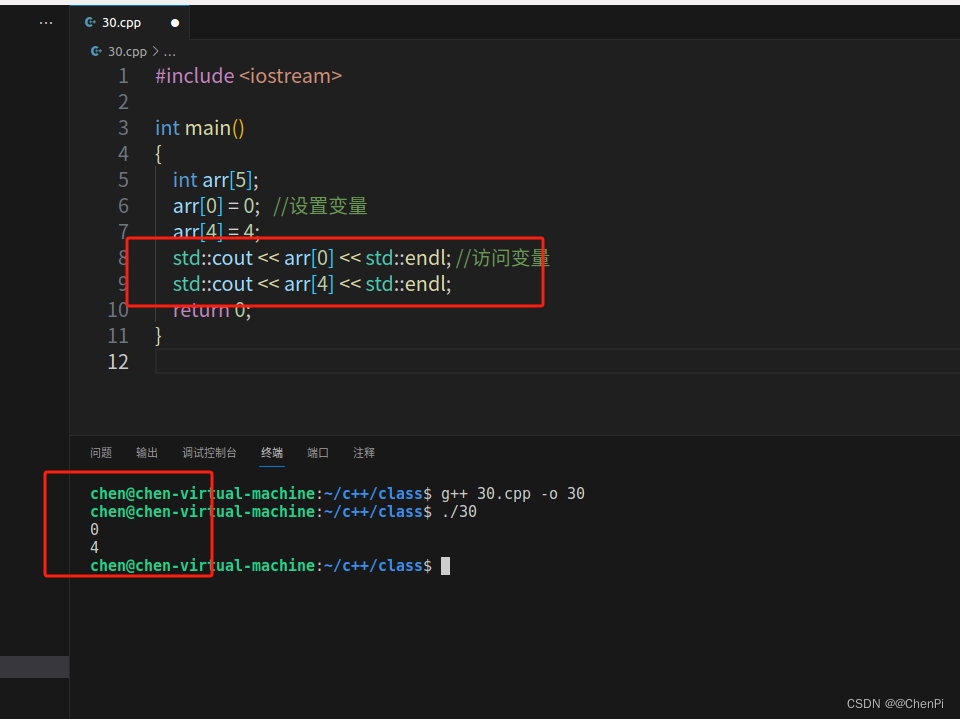Click the 'g++ 30.cpp -o 30' terminal command
This screenshot has width=960, height=719.
pyautogui.click(x=512, y=494)
